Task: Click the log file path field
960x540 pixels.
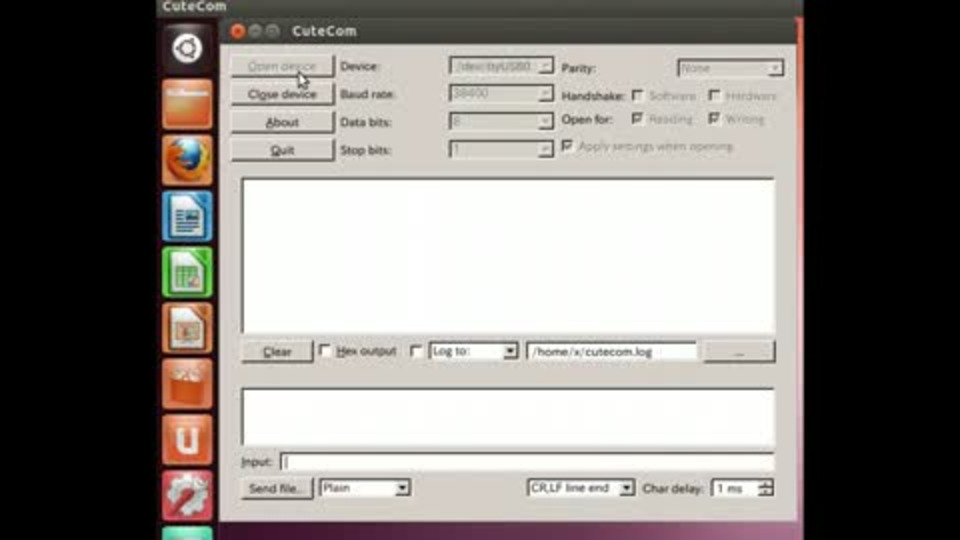Action: [x=612, y=351]
